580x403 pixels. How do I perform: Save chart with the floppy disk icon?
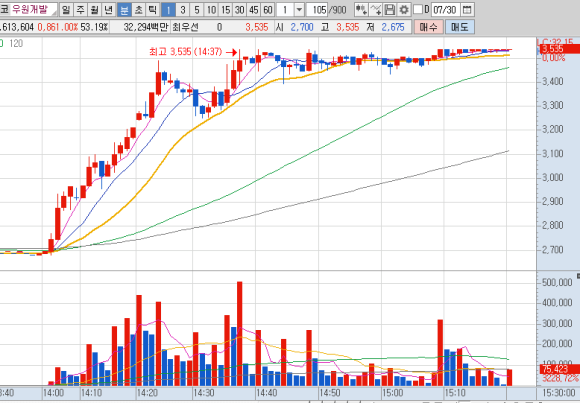(390, 10)
